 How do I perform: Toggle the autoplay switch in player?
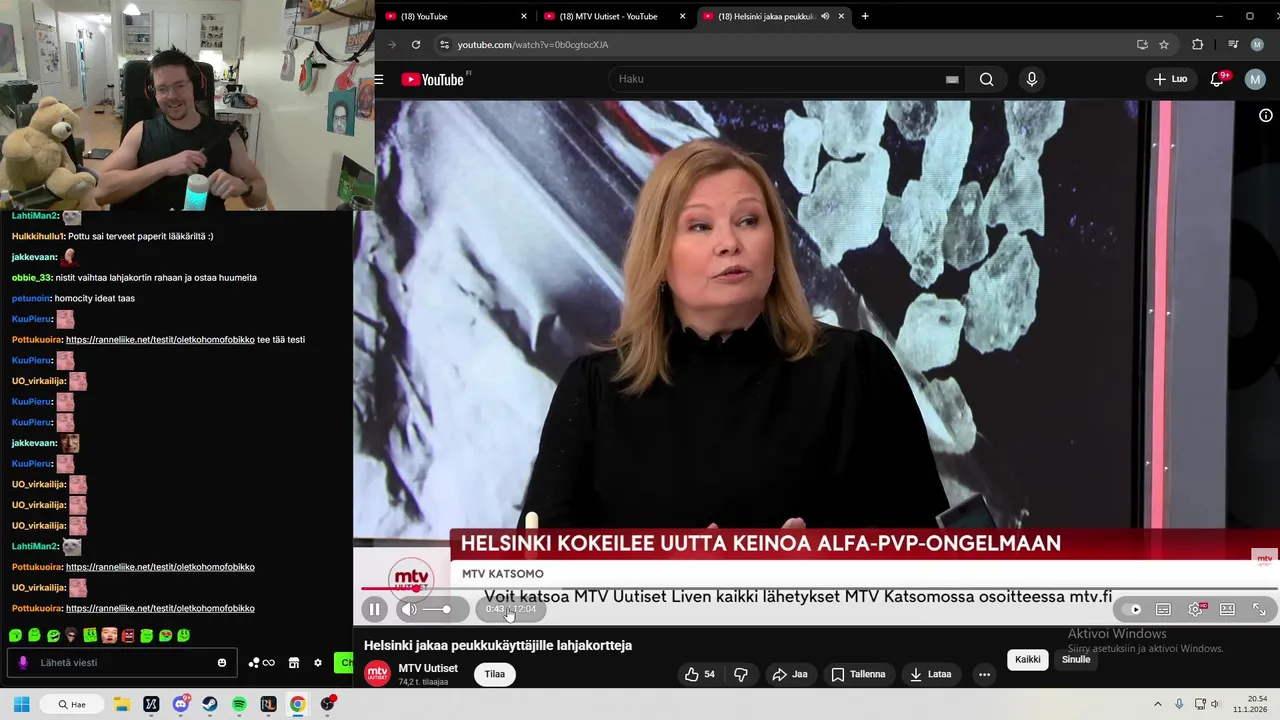(1132, 609)
